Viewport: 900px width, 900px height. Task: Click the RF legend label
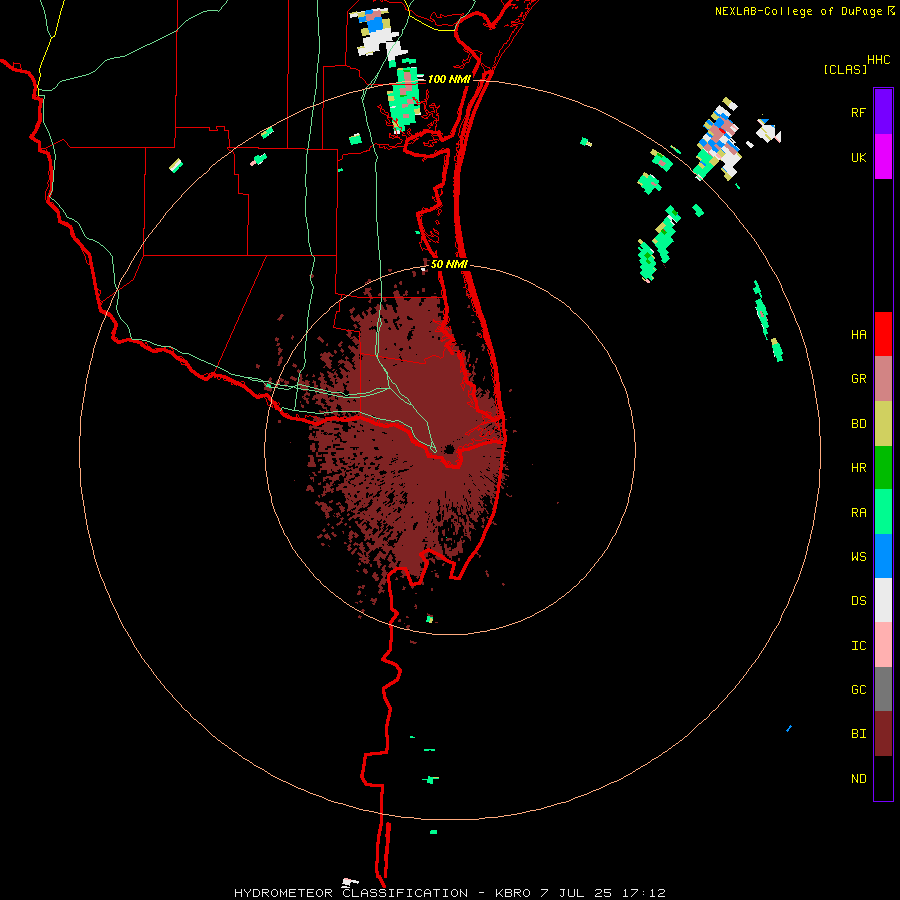point(858,113)
